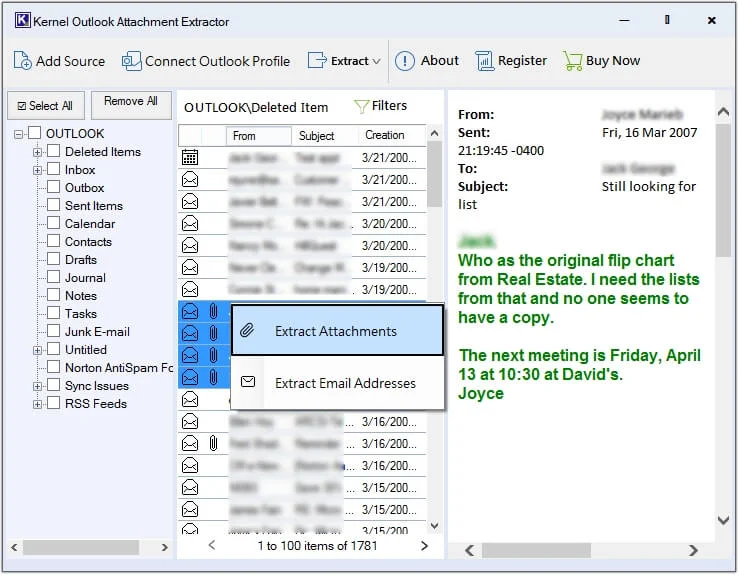Click the Extract toolbar icon
739x575 pixels.
pos(317,61)
